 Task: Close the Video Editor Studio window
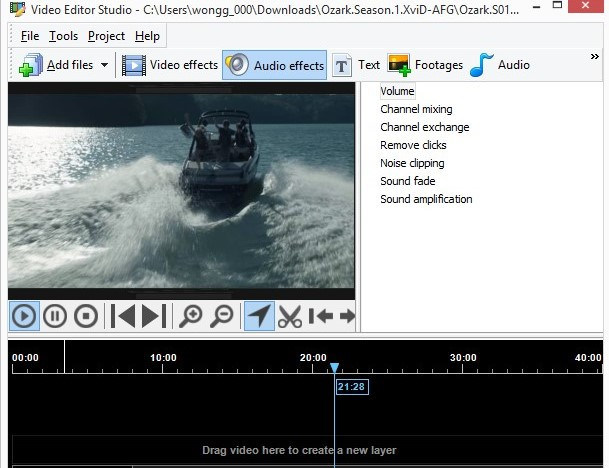click(586, 5)
